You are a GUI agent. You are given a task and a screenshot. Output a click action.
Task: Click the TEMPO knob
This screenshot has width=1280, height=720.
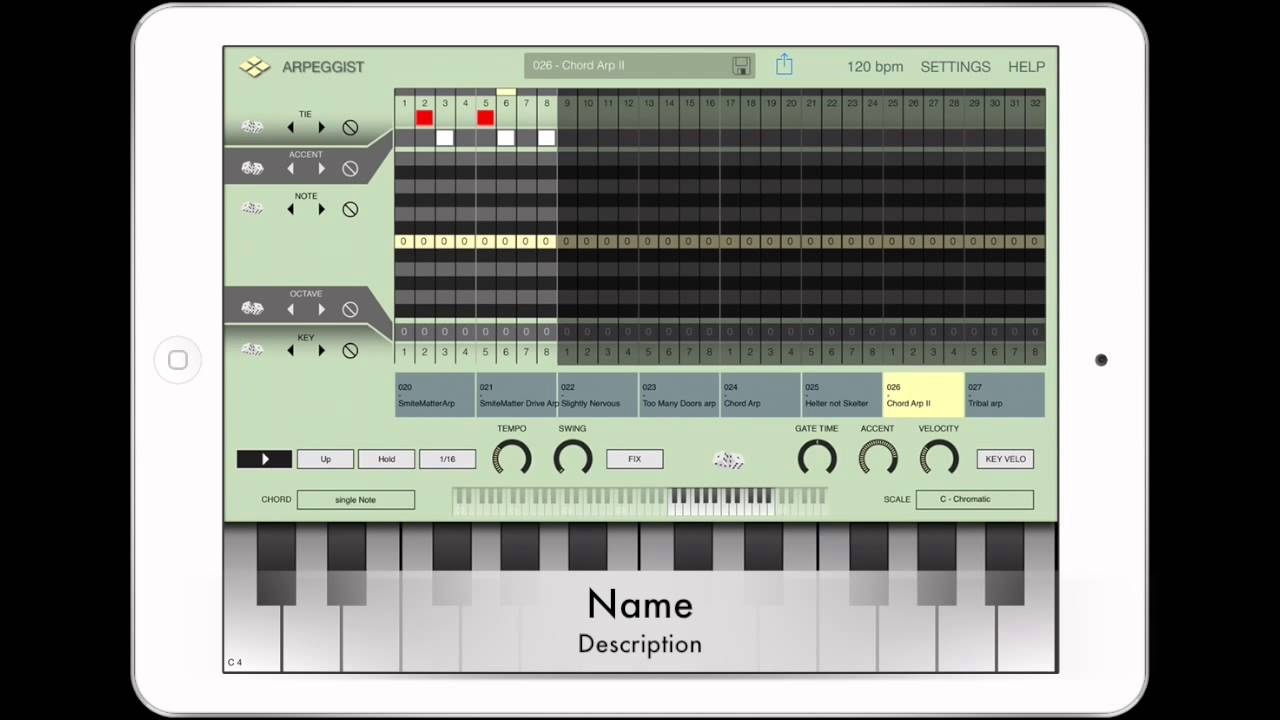tap(512, 459)
